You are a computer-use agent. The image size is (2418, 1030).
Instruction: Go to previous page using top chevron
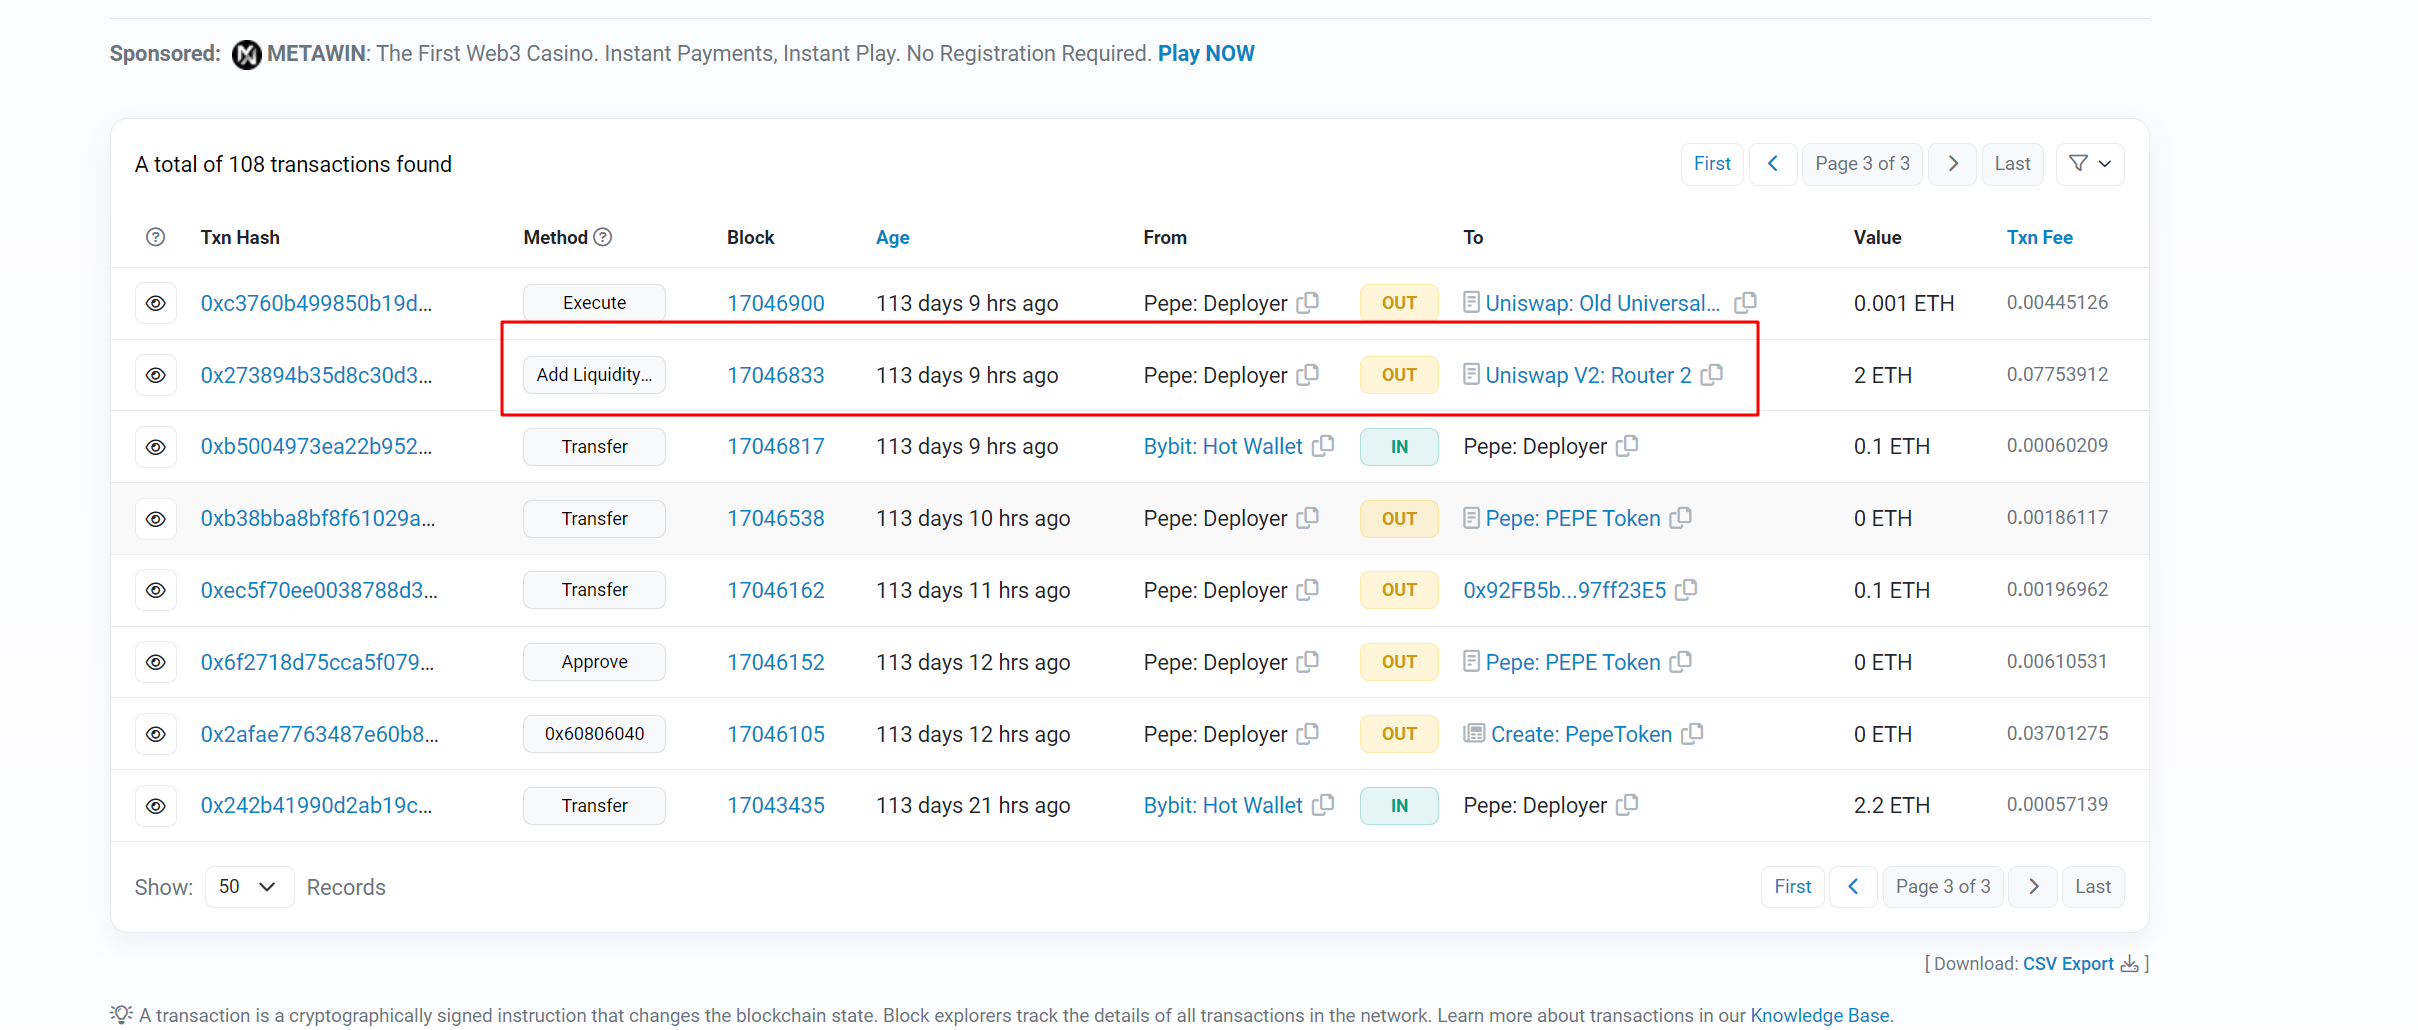[1773, 164]
